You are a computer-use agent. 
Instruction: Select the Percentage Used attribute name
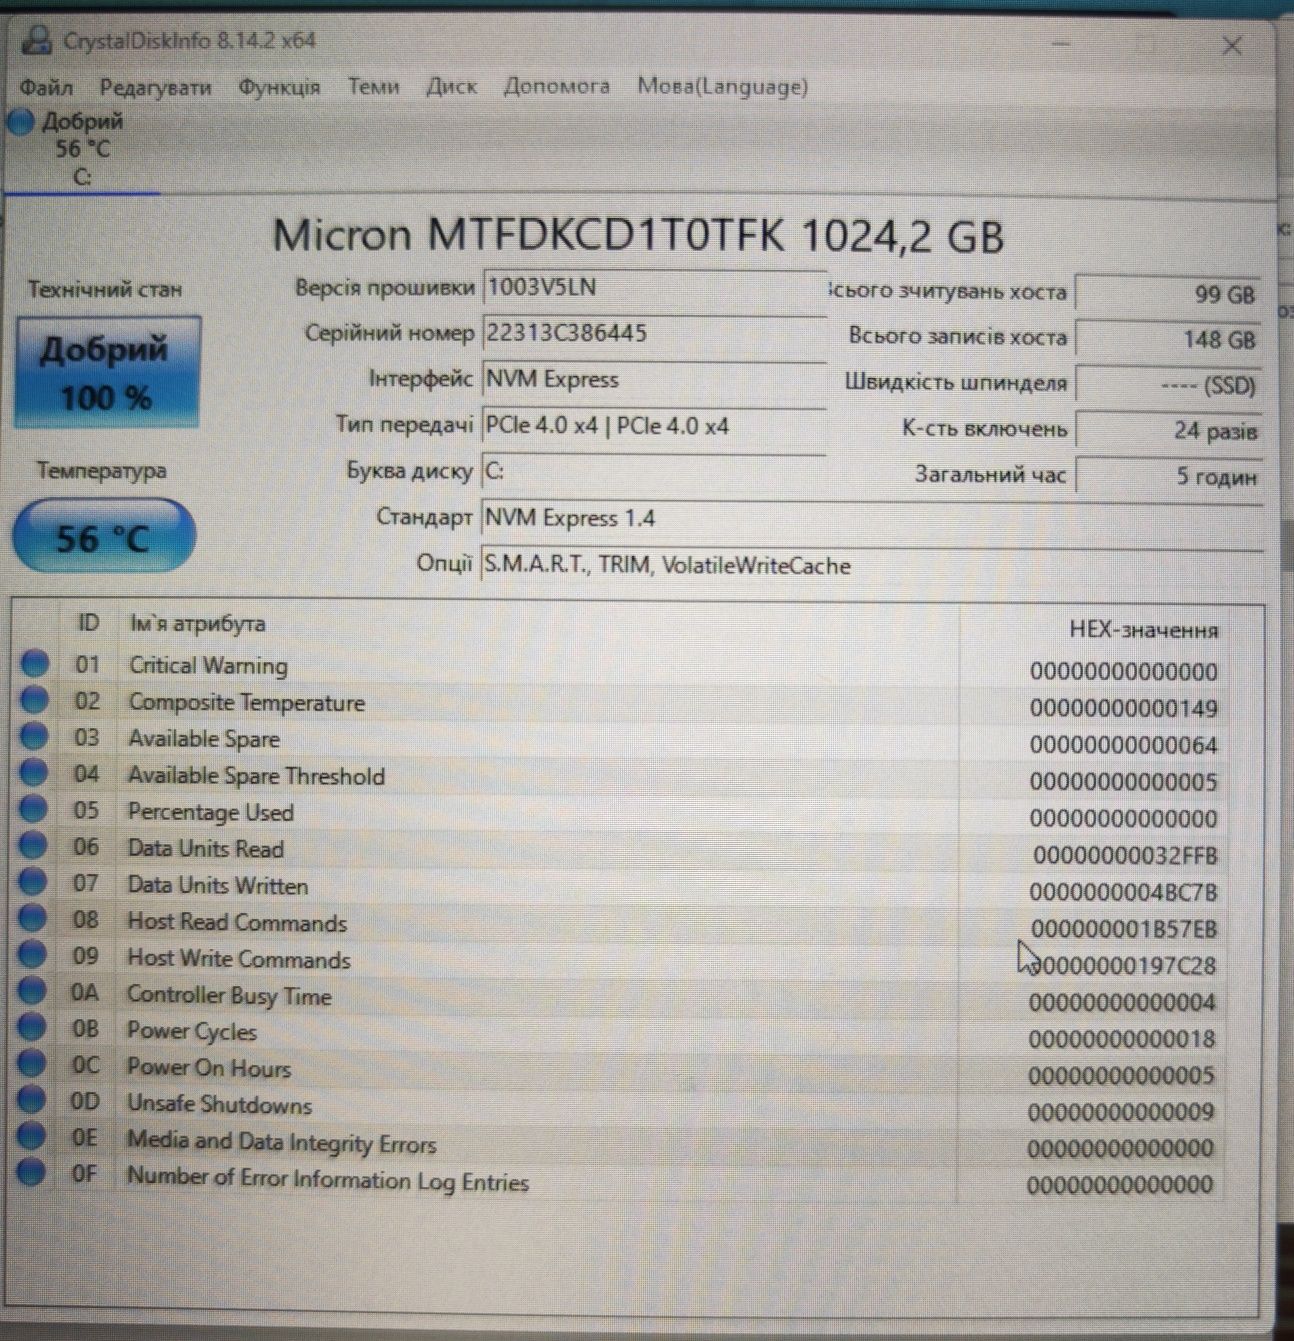click(x=210, y=811)
